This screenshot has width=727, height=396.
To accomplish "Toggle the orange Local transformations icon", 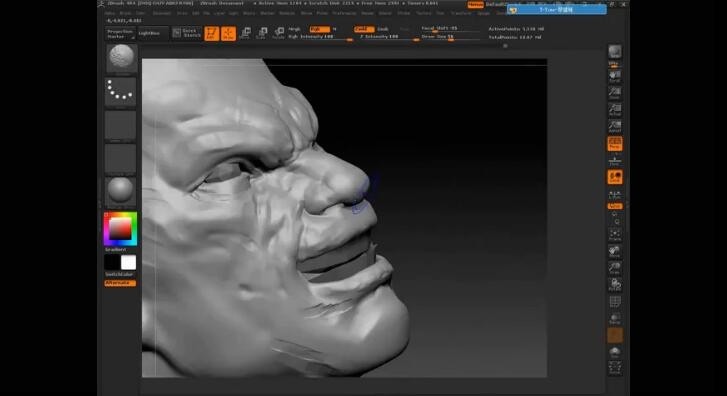I will [x=615, y=177].
